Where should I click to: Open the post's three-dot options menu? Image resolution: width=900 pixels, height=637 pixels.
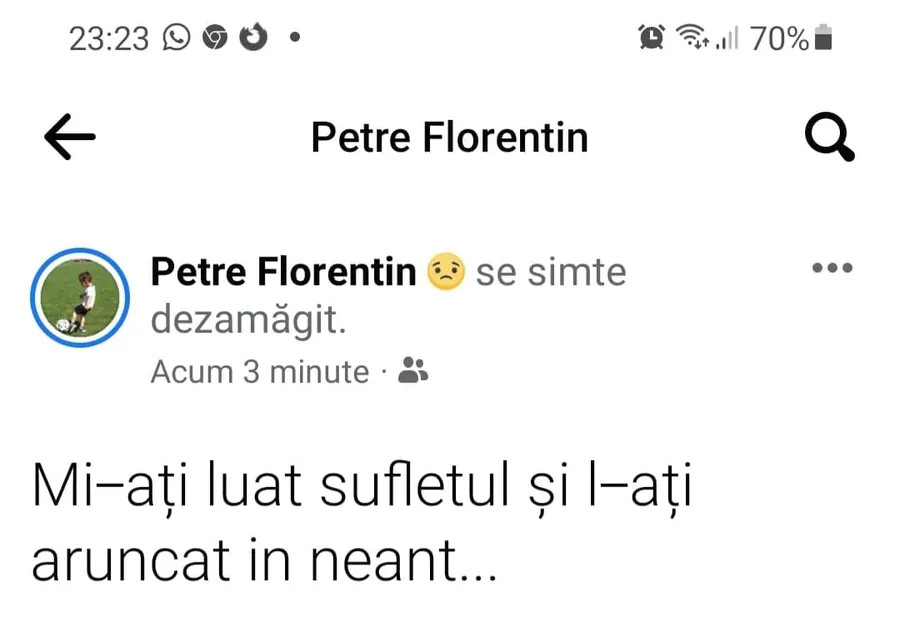click(832, 268)
